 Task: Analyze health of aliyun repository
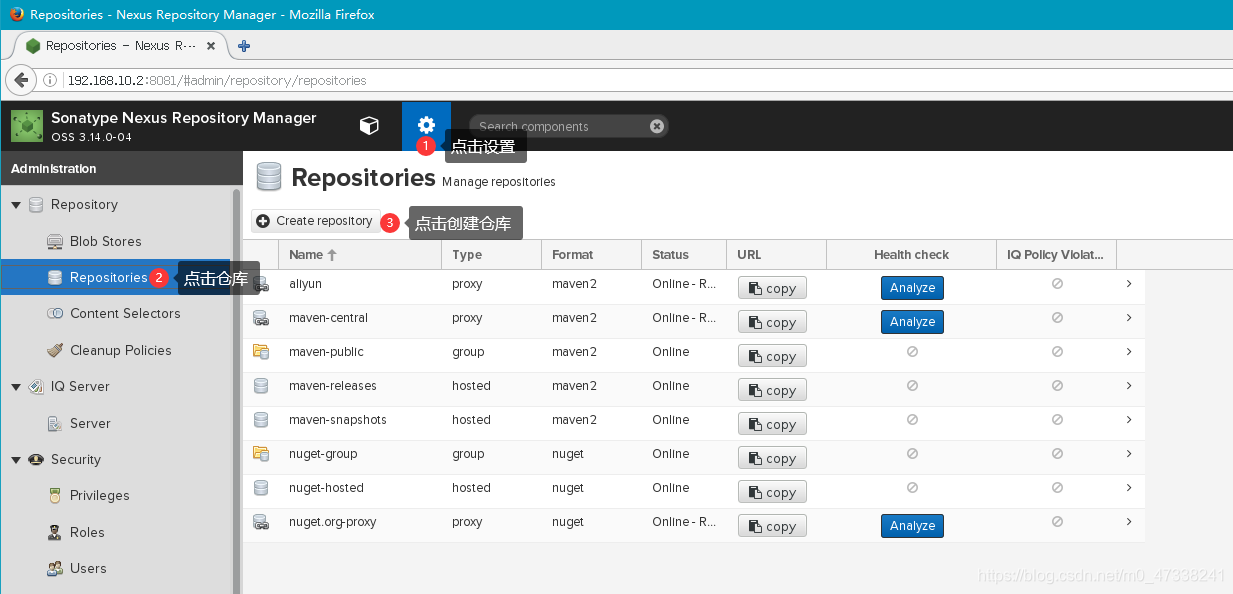click(x=912, y=288)
